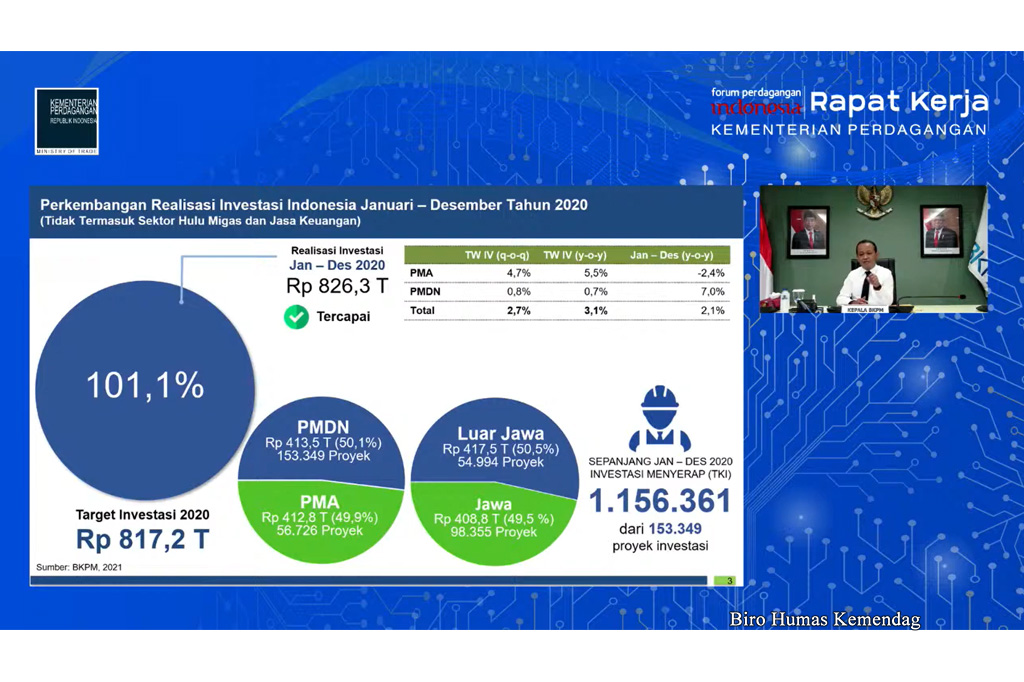
Task: Click the 'Jan – Des (y-o-y)' column header
Action: click(x=672, y=255)
